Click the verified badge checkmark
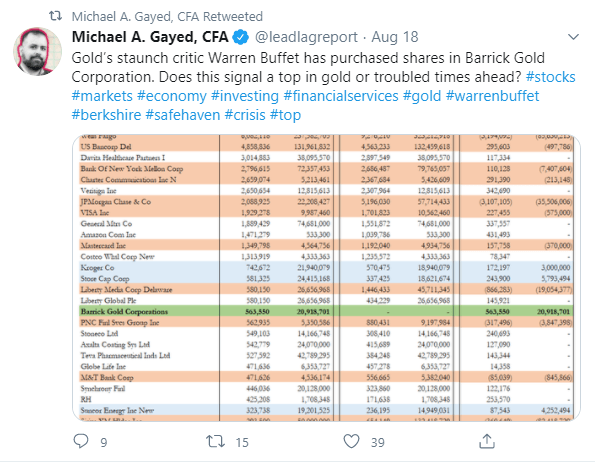The image size is (595, 463). (x=240, y=37)
